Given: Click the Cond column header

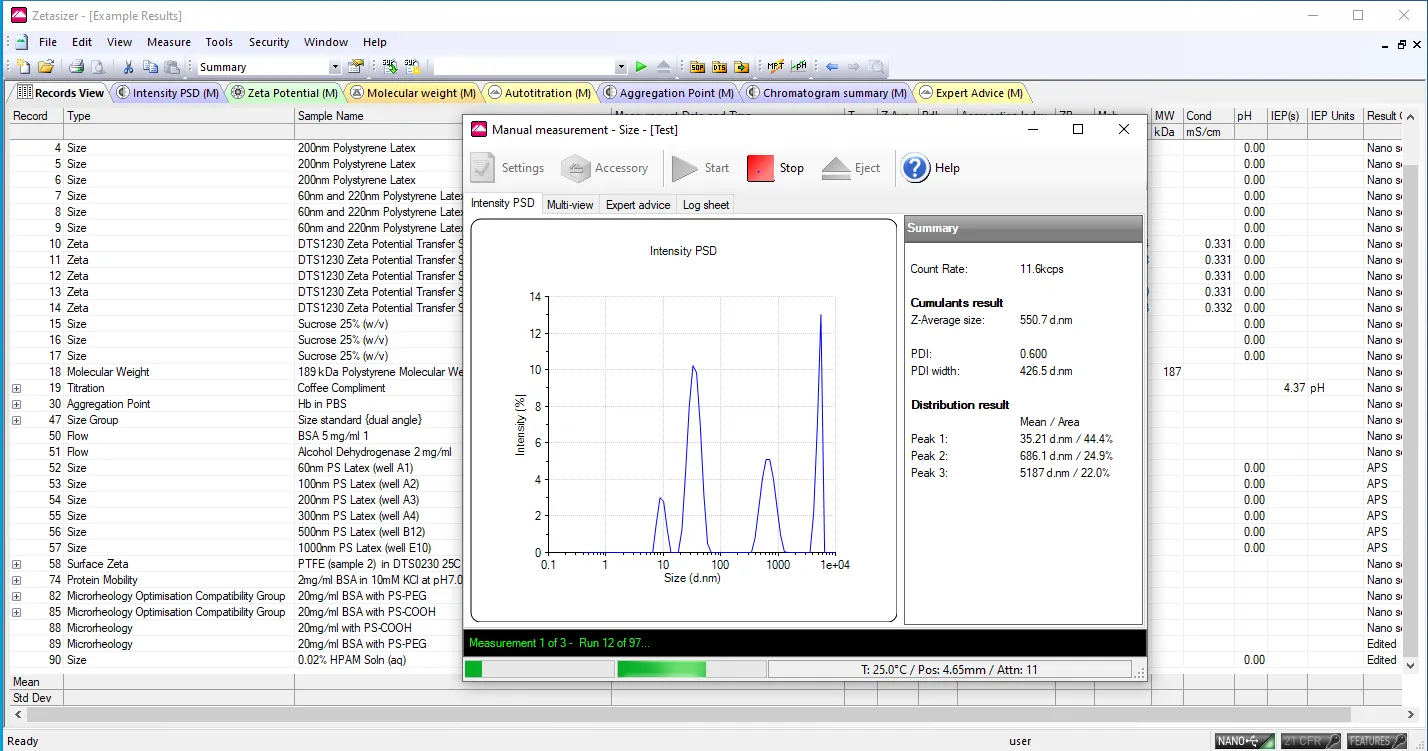Looking at the screenshot, I should point(1208,116).
